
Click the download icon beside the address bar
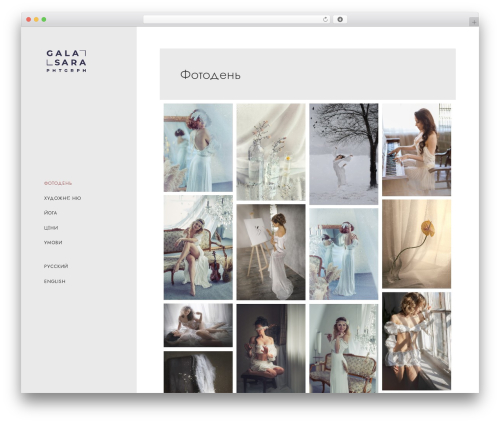click(340, 20)
